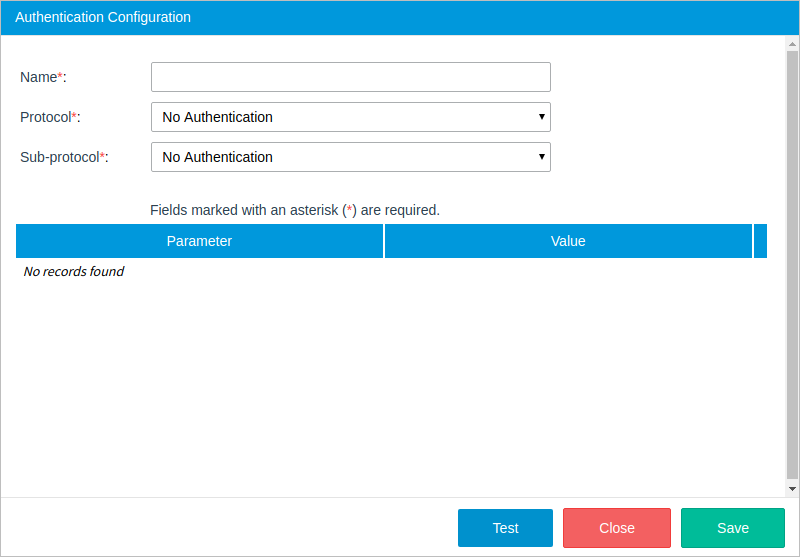Click the Parameter column header
800x557 pixels.
[199, 241]
